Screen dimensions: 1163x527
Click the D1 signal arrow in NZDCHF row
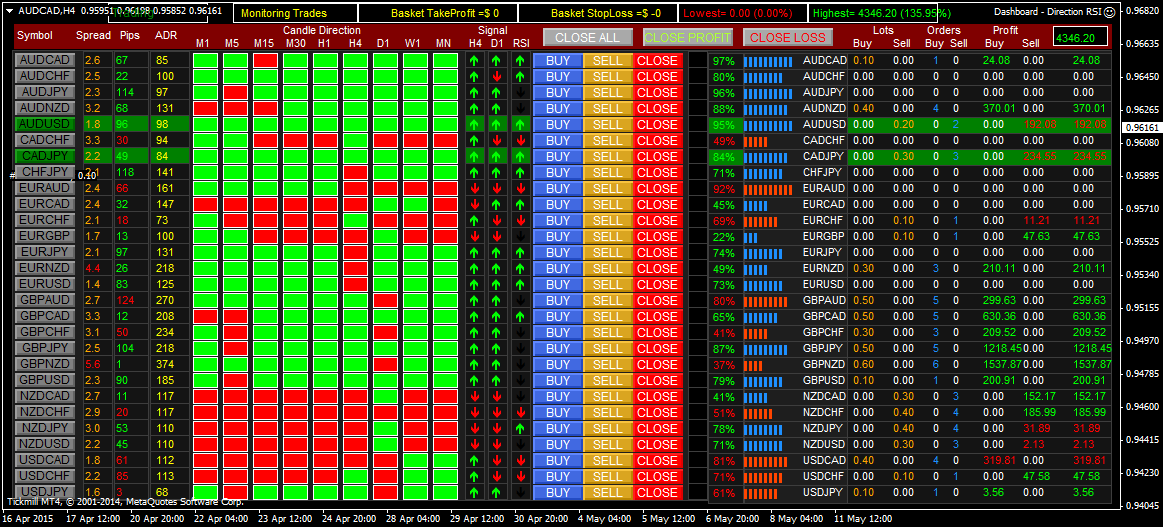click(498, 412)
